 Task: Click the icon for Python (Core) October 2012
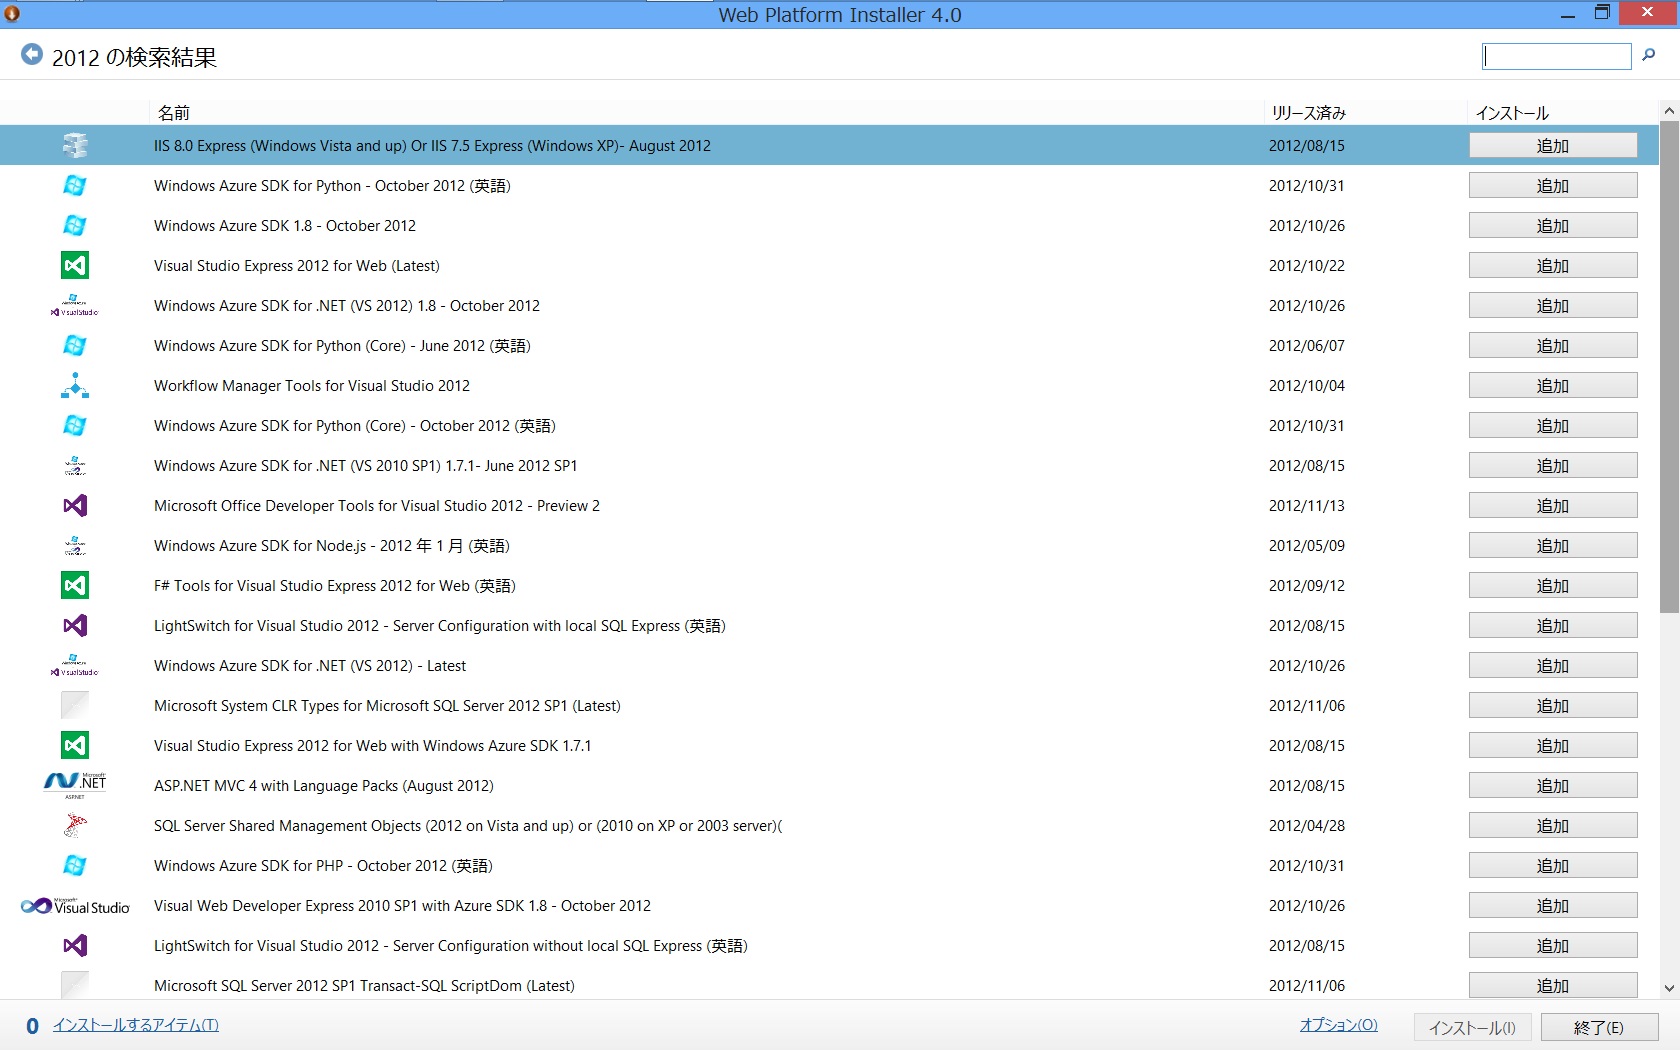[x=75, y=426]
